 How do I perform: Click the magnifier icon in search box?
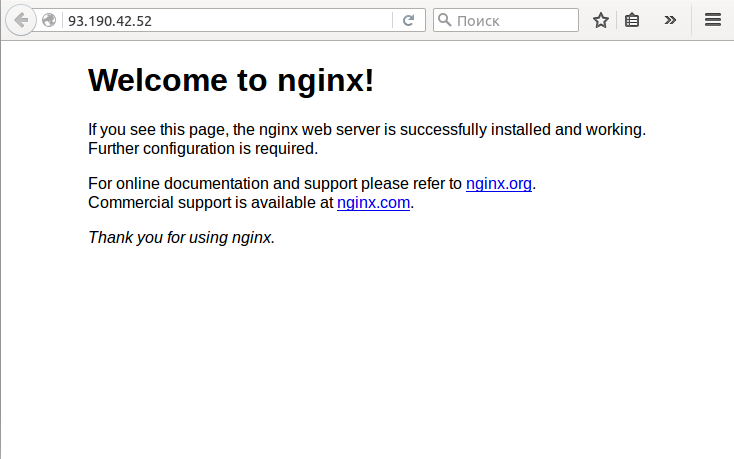click(444, 20)
